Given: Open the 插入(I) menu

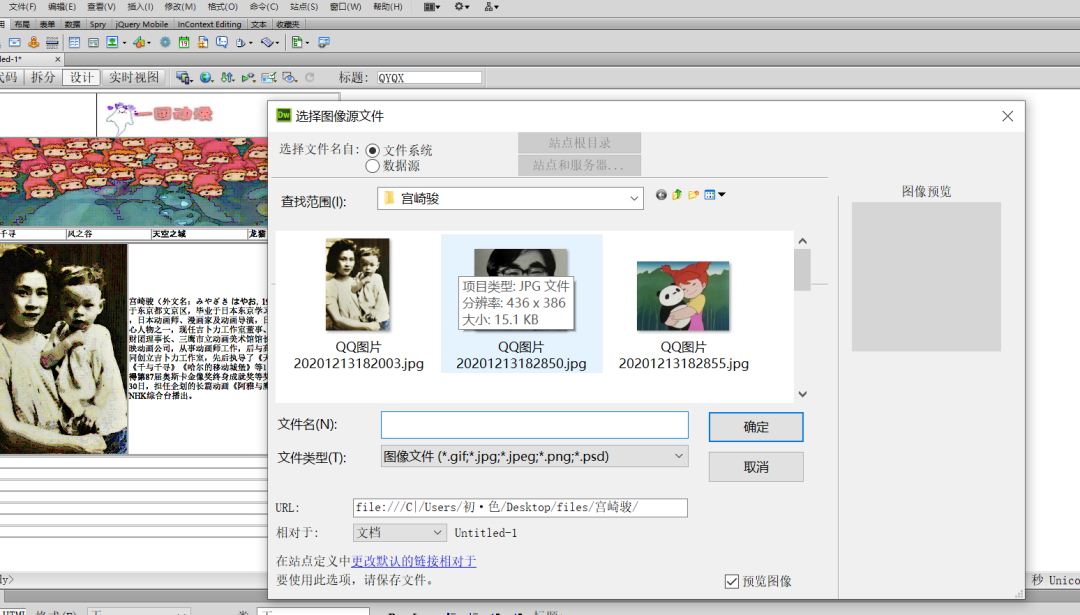Looking at the screenshot, I should tap(141, 7).
